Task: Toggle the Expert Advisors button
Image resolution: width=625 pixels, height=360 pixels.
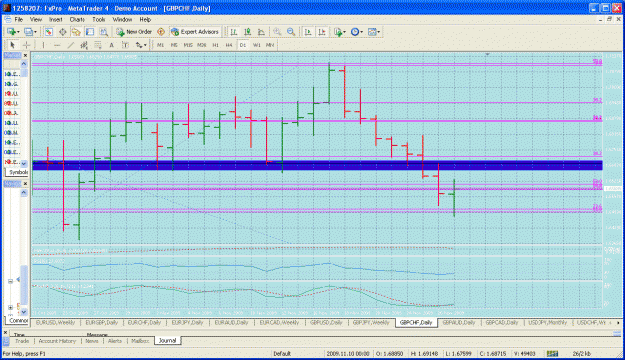Action: 195,31
